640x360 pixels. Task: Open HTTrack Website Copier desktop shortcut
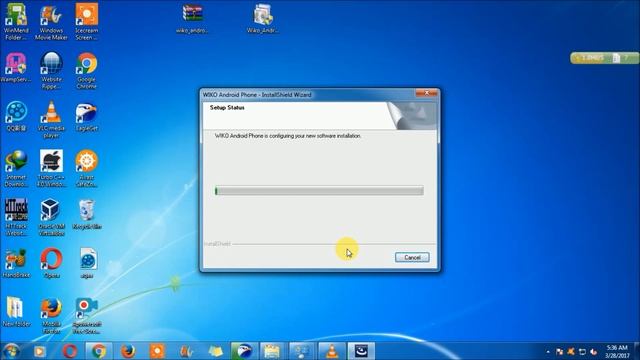16,218
